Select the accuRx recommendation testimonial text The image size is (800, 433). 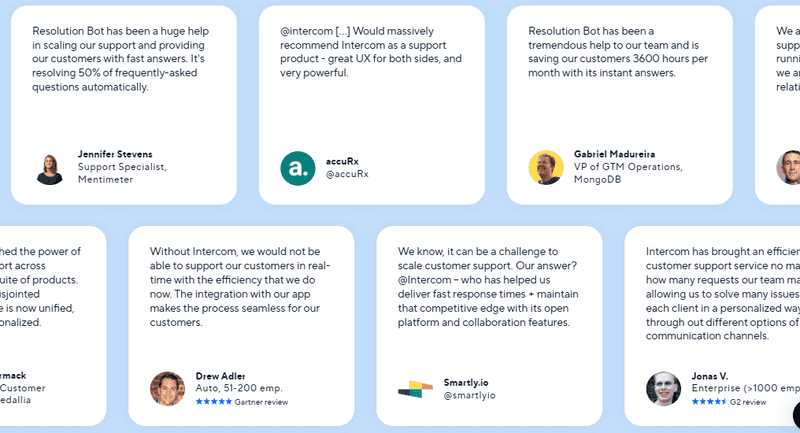371,52
